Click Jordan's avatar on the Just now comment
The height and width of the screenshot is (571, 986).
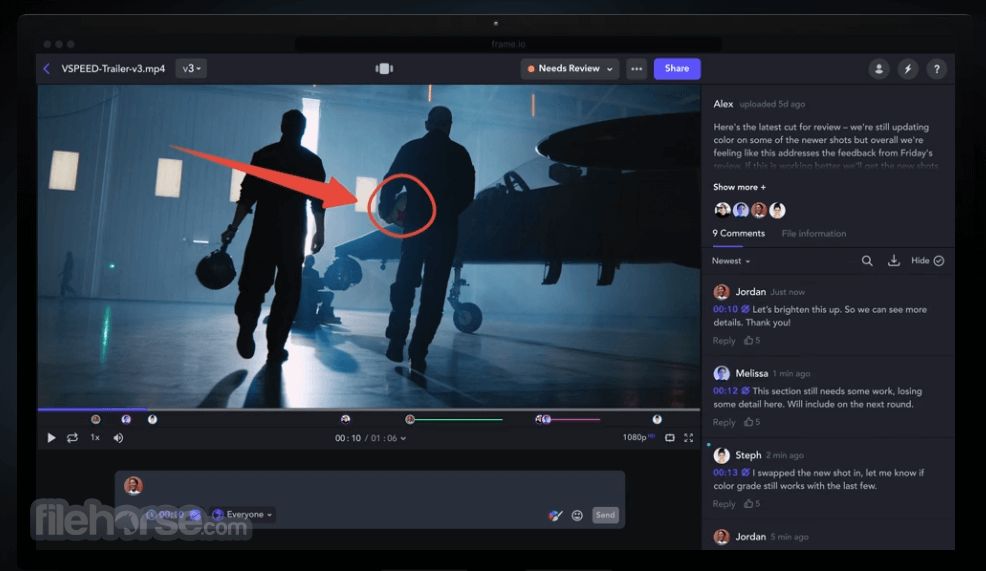click(721, 292)
